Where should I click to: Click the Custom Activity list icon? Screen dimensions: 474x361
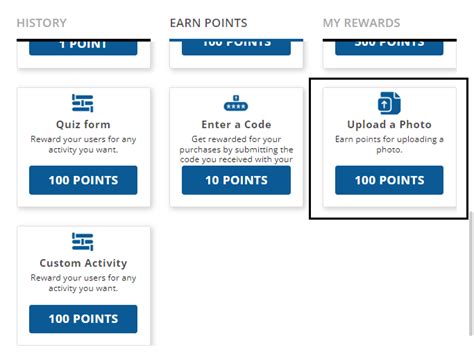click(83, 242)
